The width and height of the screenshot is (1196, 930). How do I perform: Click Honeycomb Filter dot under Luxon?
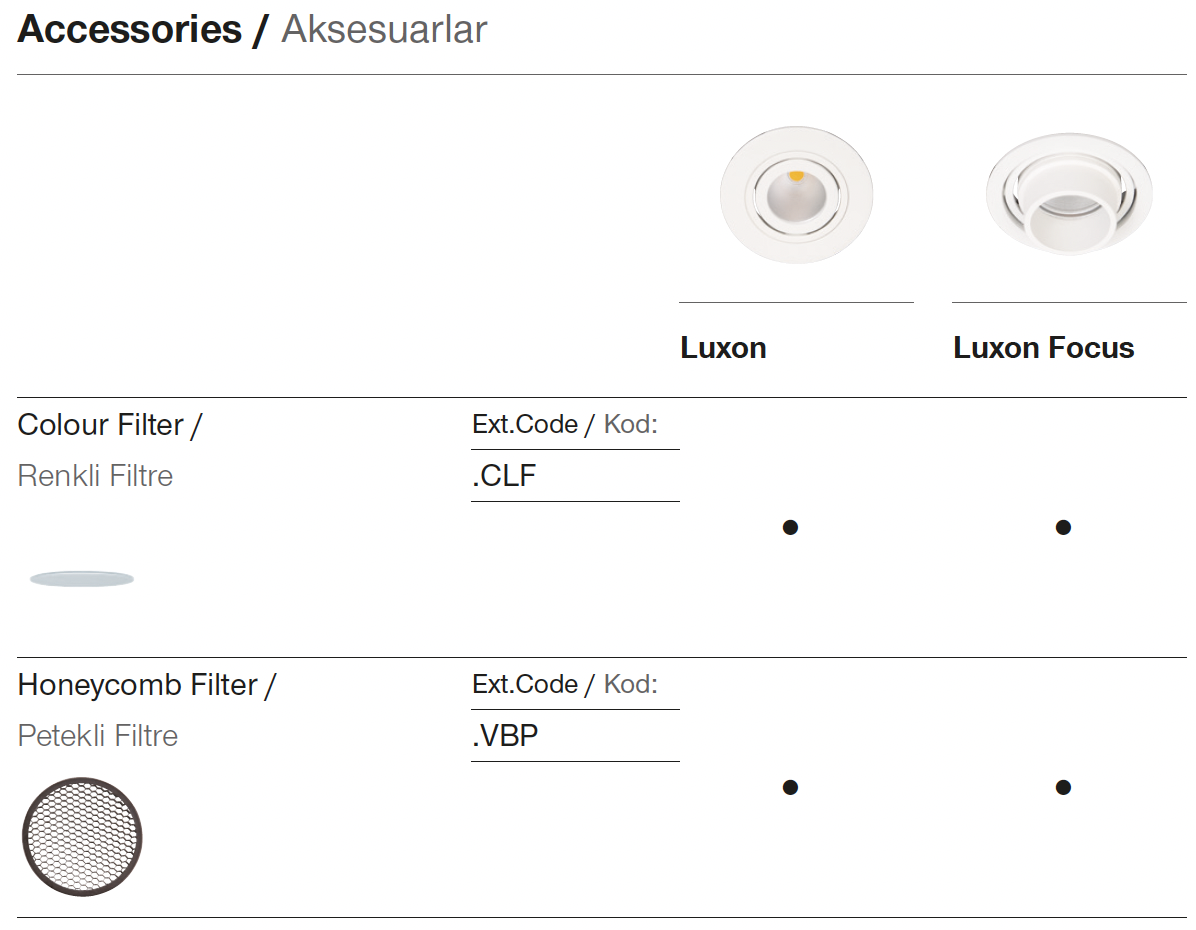pos(790,787)
